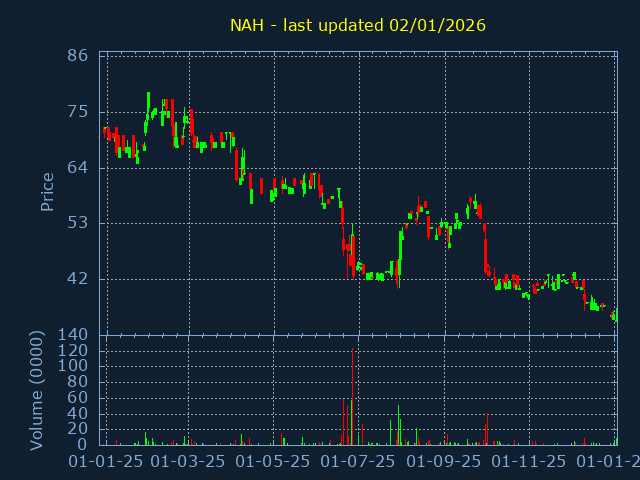This screenshot has height=480, width=640.
Task: Click the highest green candlestick peak near 79
Action: pyautogui.click(x=148, y=98)
